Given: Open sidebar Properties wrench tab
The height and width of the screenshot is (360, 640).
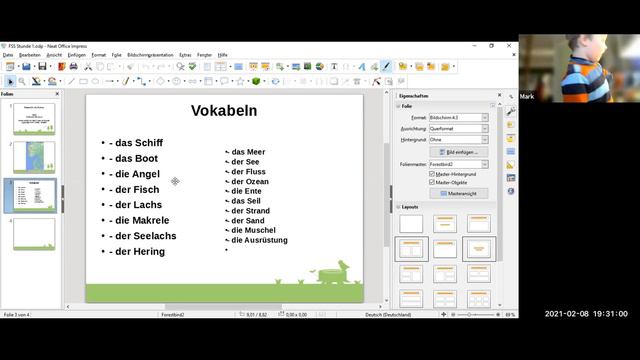Looking at the screenshot, I should pyautogui.click(x=511, y=111).
